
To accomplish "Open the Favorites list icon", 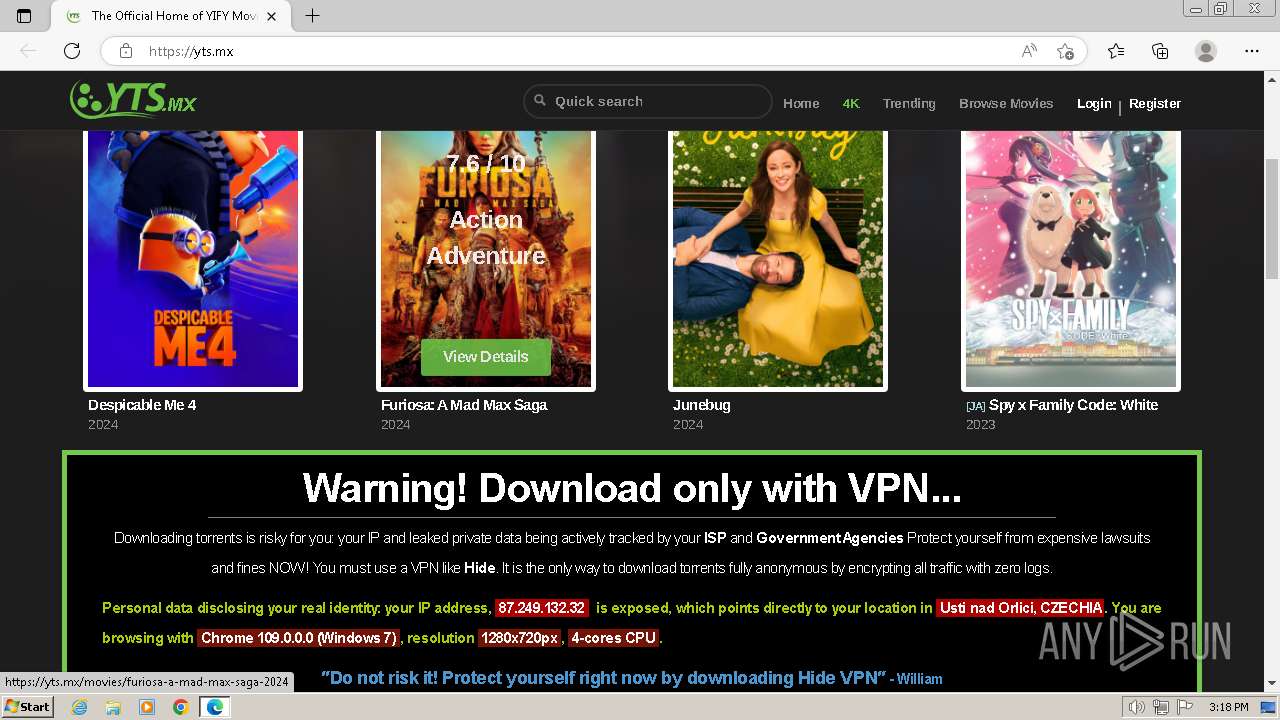I will click(x=1116, y=51).
